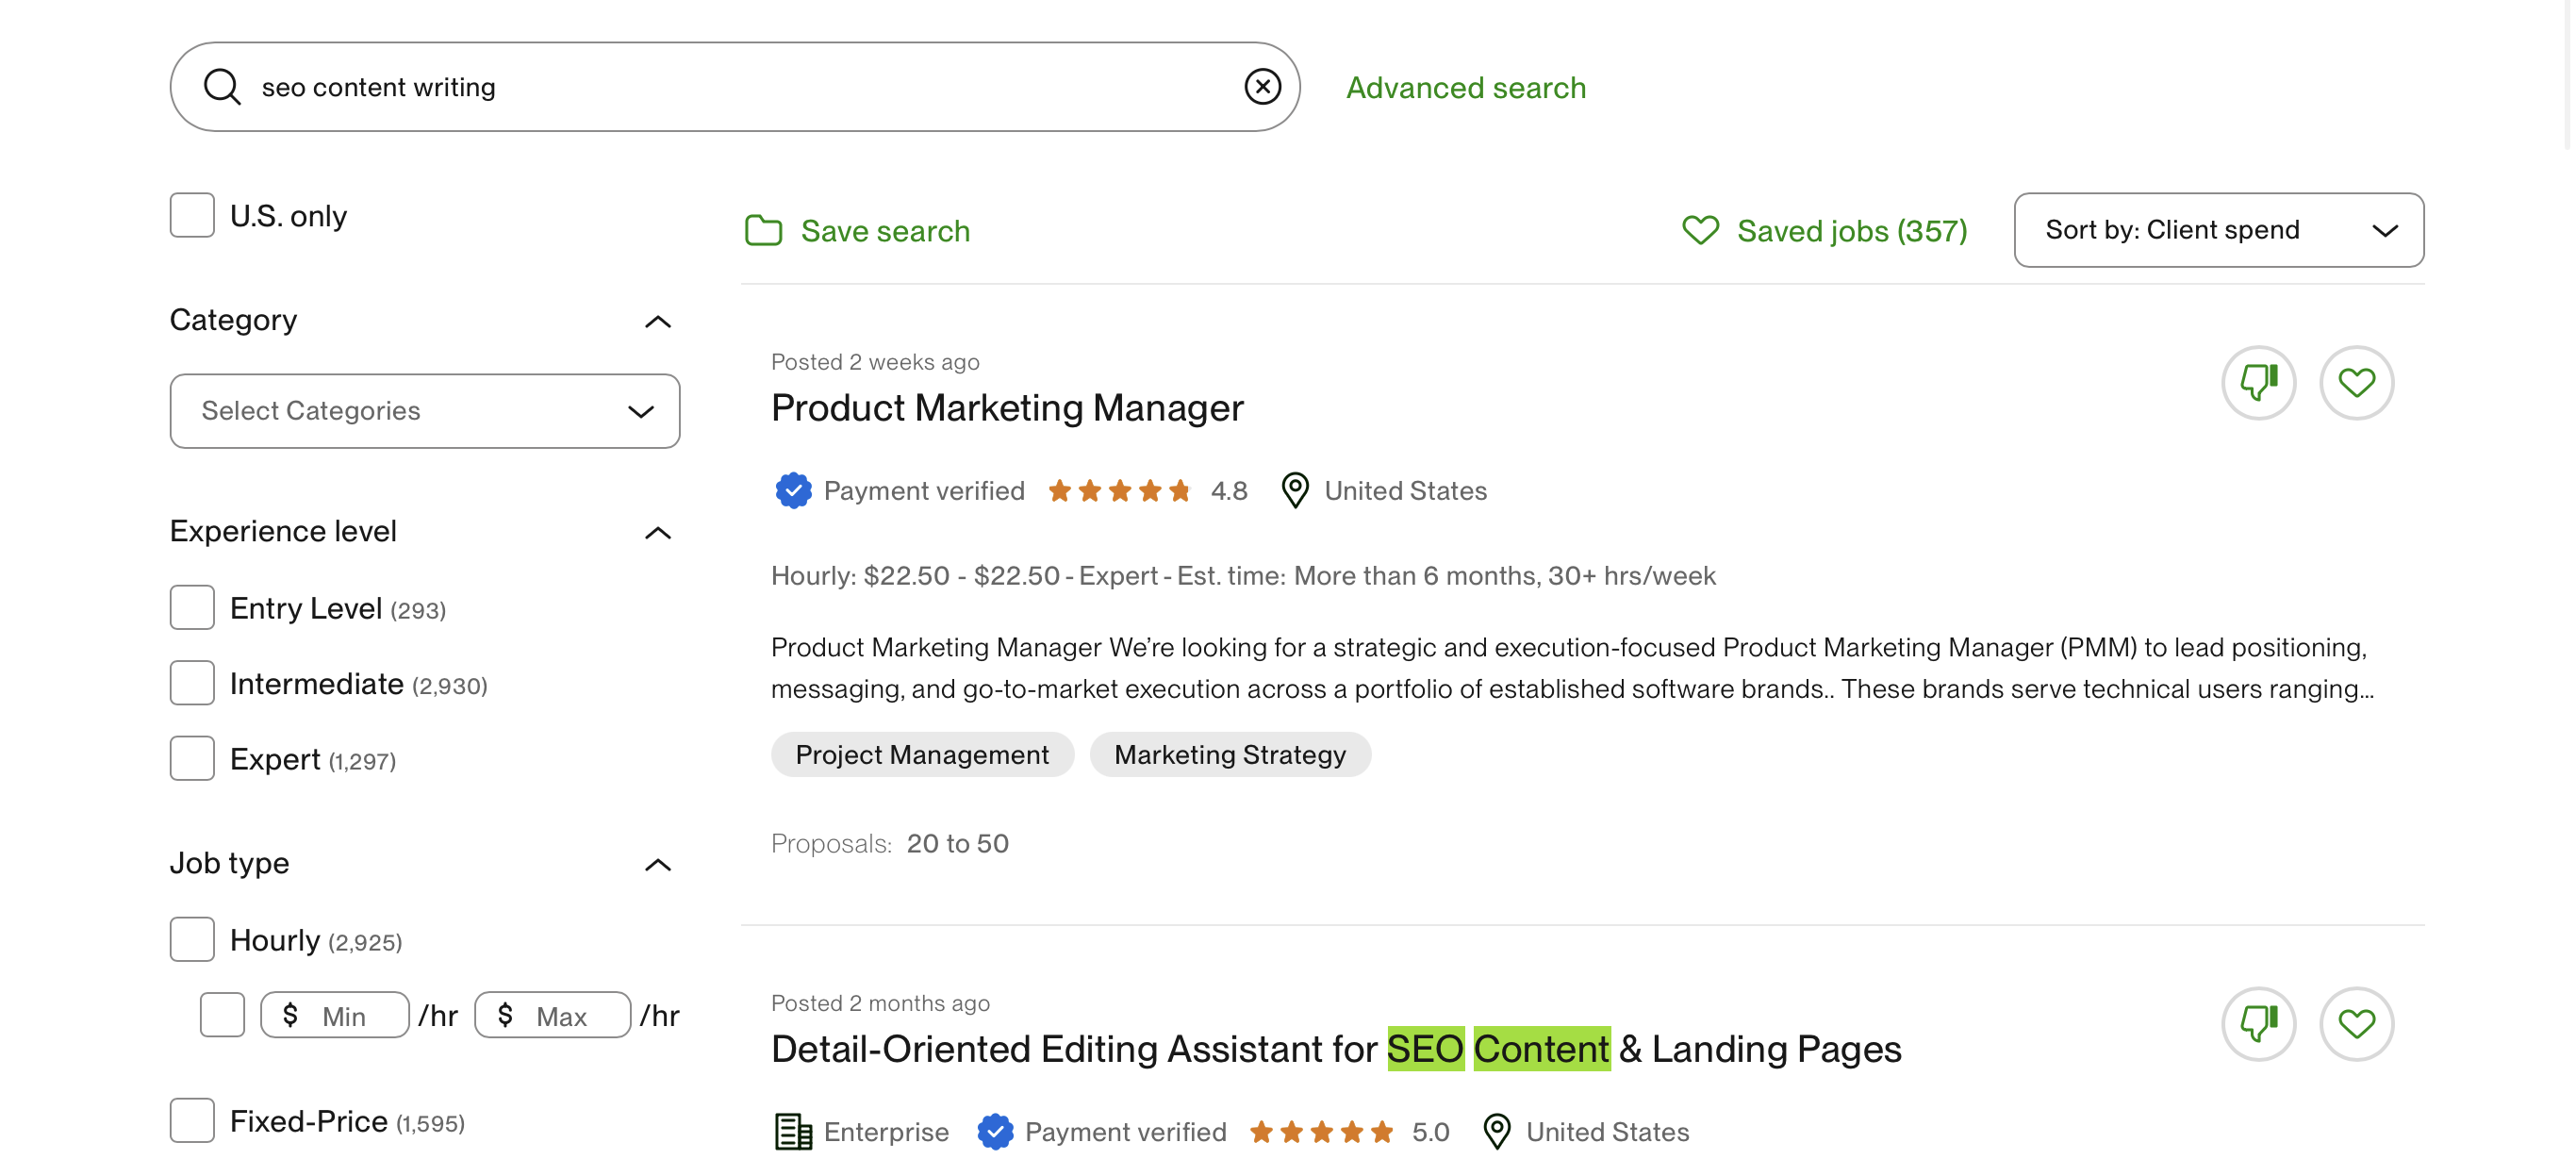Check the Expert experience filter

pos(192,759)
